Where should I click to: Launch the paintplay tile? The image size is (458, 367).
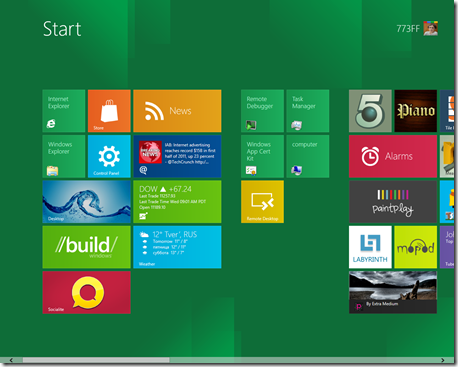(x=393, y=201)
